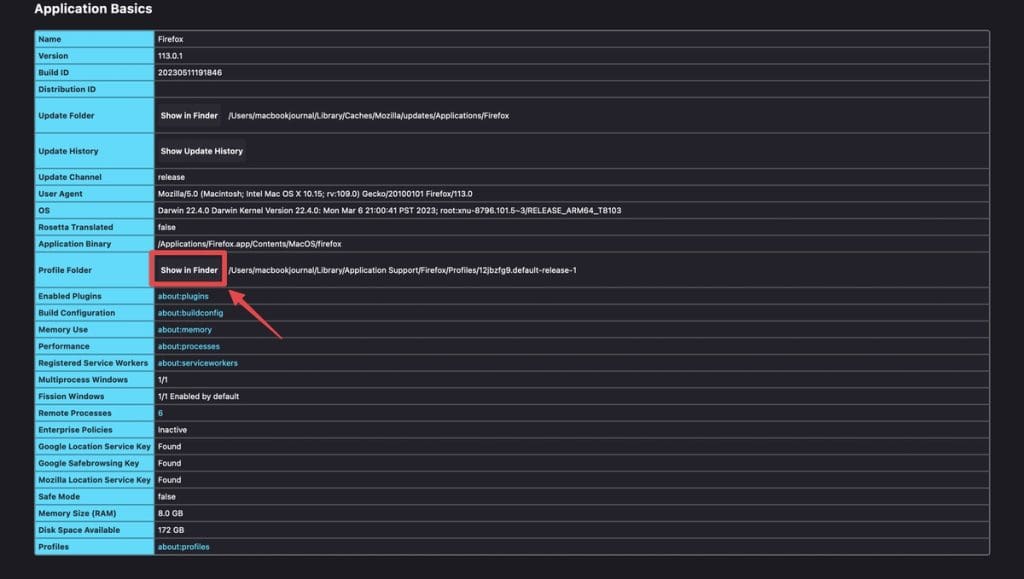Click the Update Folder path text
Image resolution: width=1024 pixels, height=579 pixels.
pos(368,116)
